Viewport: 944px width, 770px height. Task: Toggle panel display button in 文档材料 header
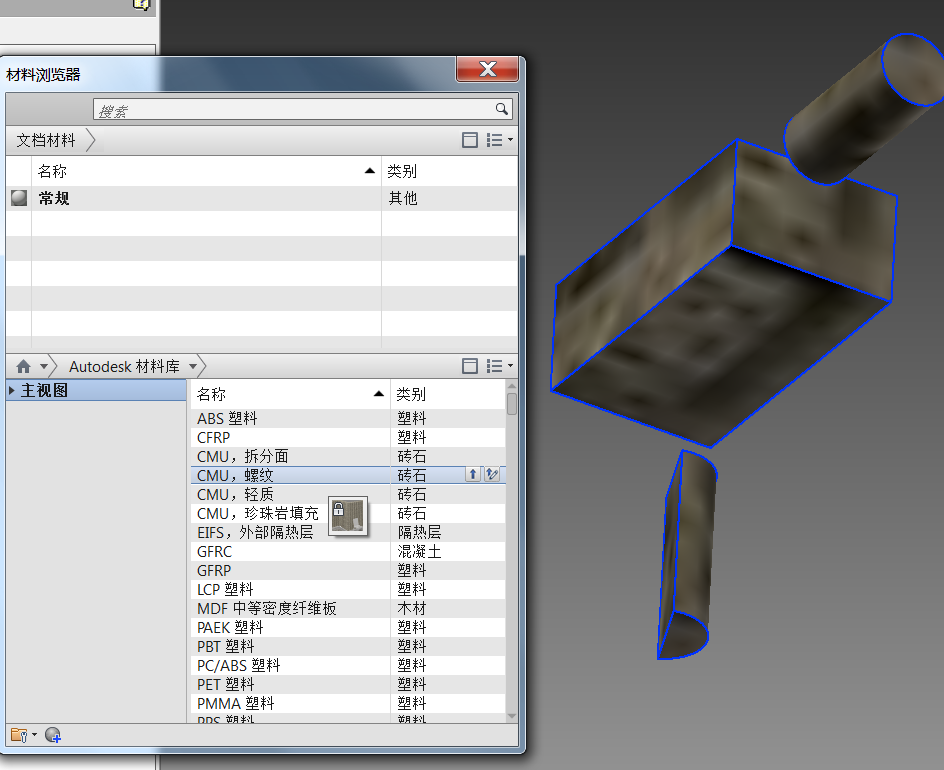pyautogui.click(x=470, y=141)
